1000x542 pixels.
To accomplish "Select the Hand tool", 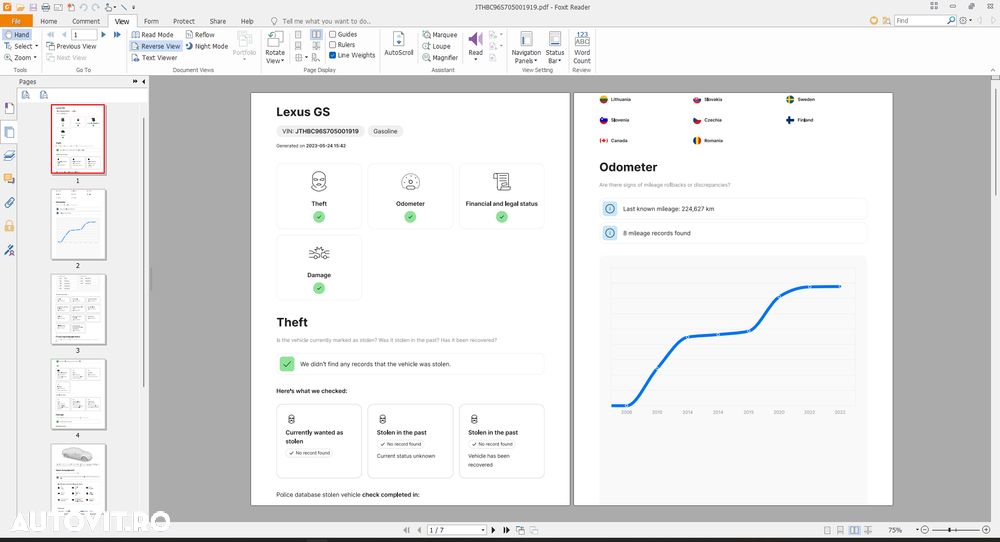I will click(17, 34).
